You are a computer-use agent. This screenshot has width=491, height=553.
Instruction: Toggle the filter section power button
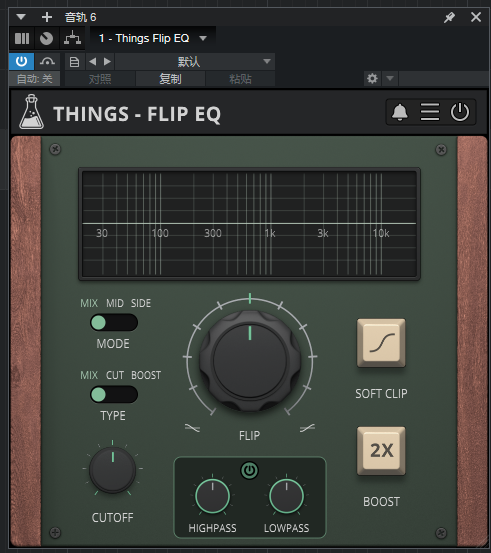click(249, 470)
